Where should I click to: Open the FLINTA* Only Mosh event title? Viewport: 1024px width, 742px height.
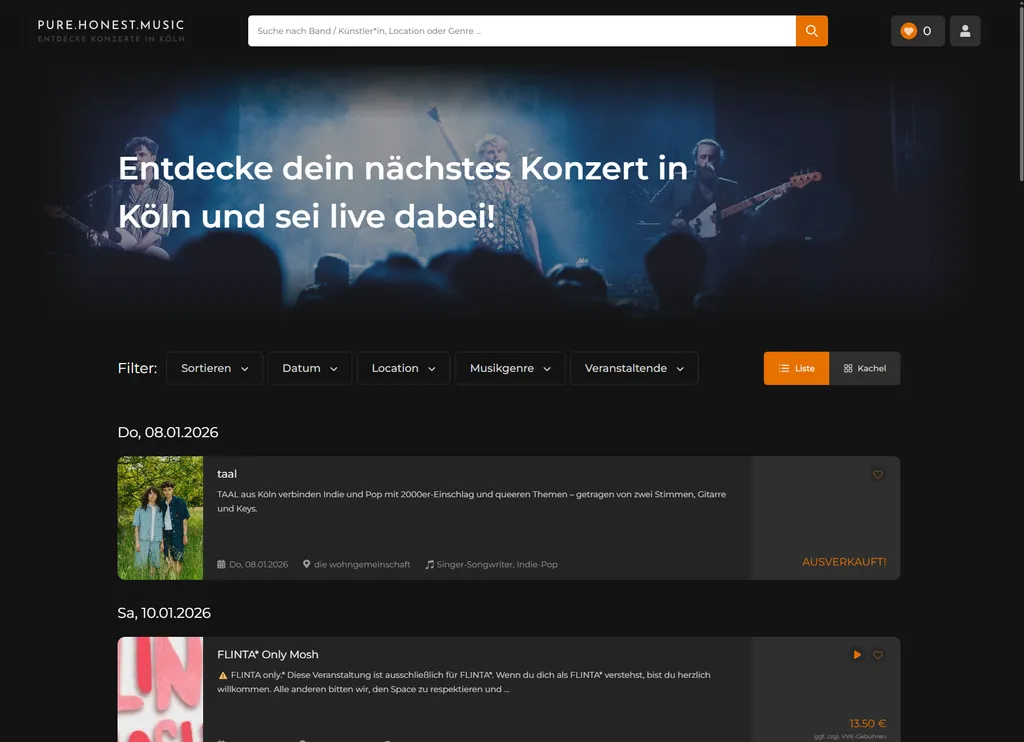tap(268, 655)
